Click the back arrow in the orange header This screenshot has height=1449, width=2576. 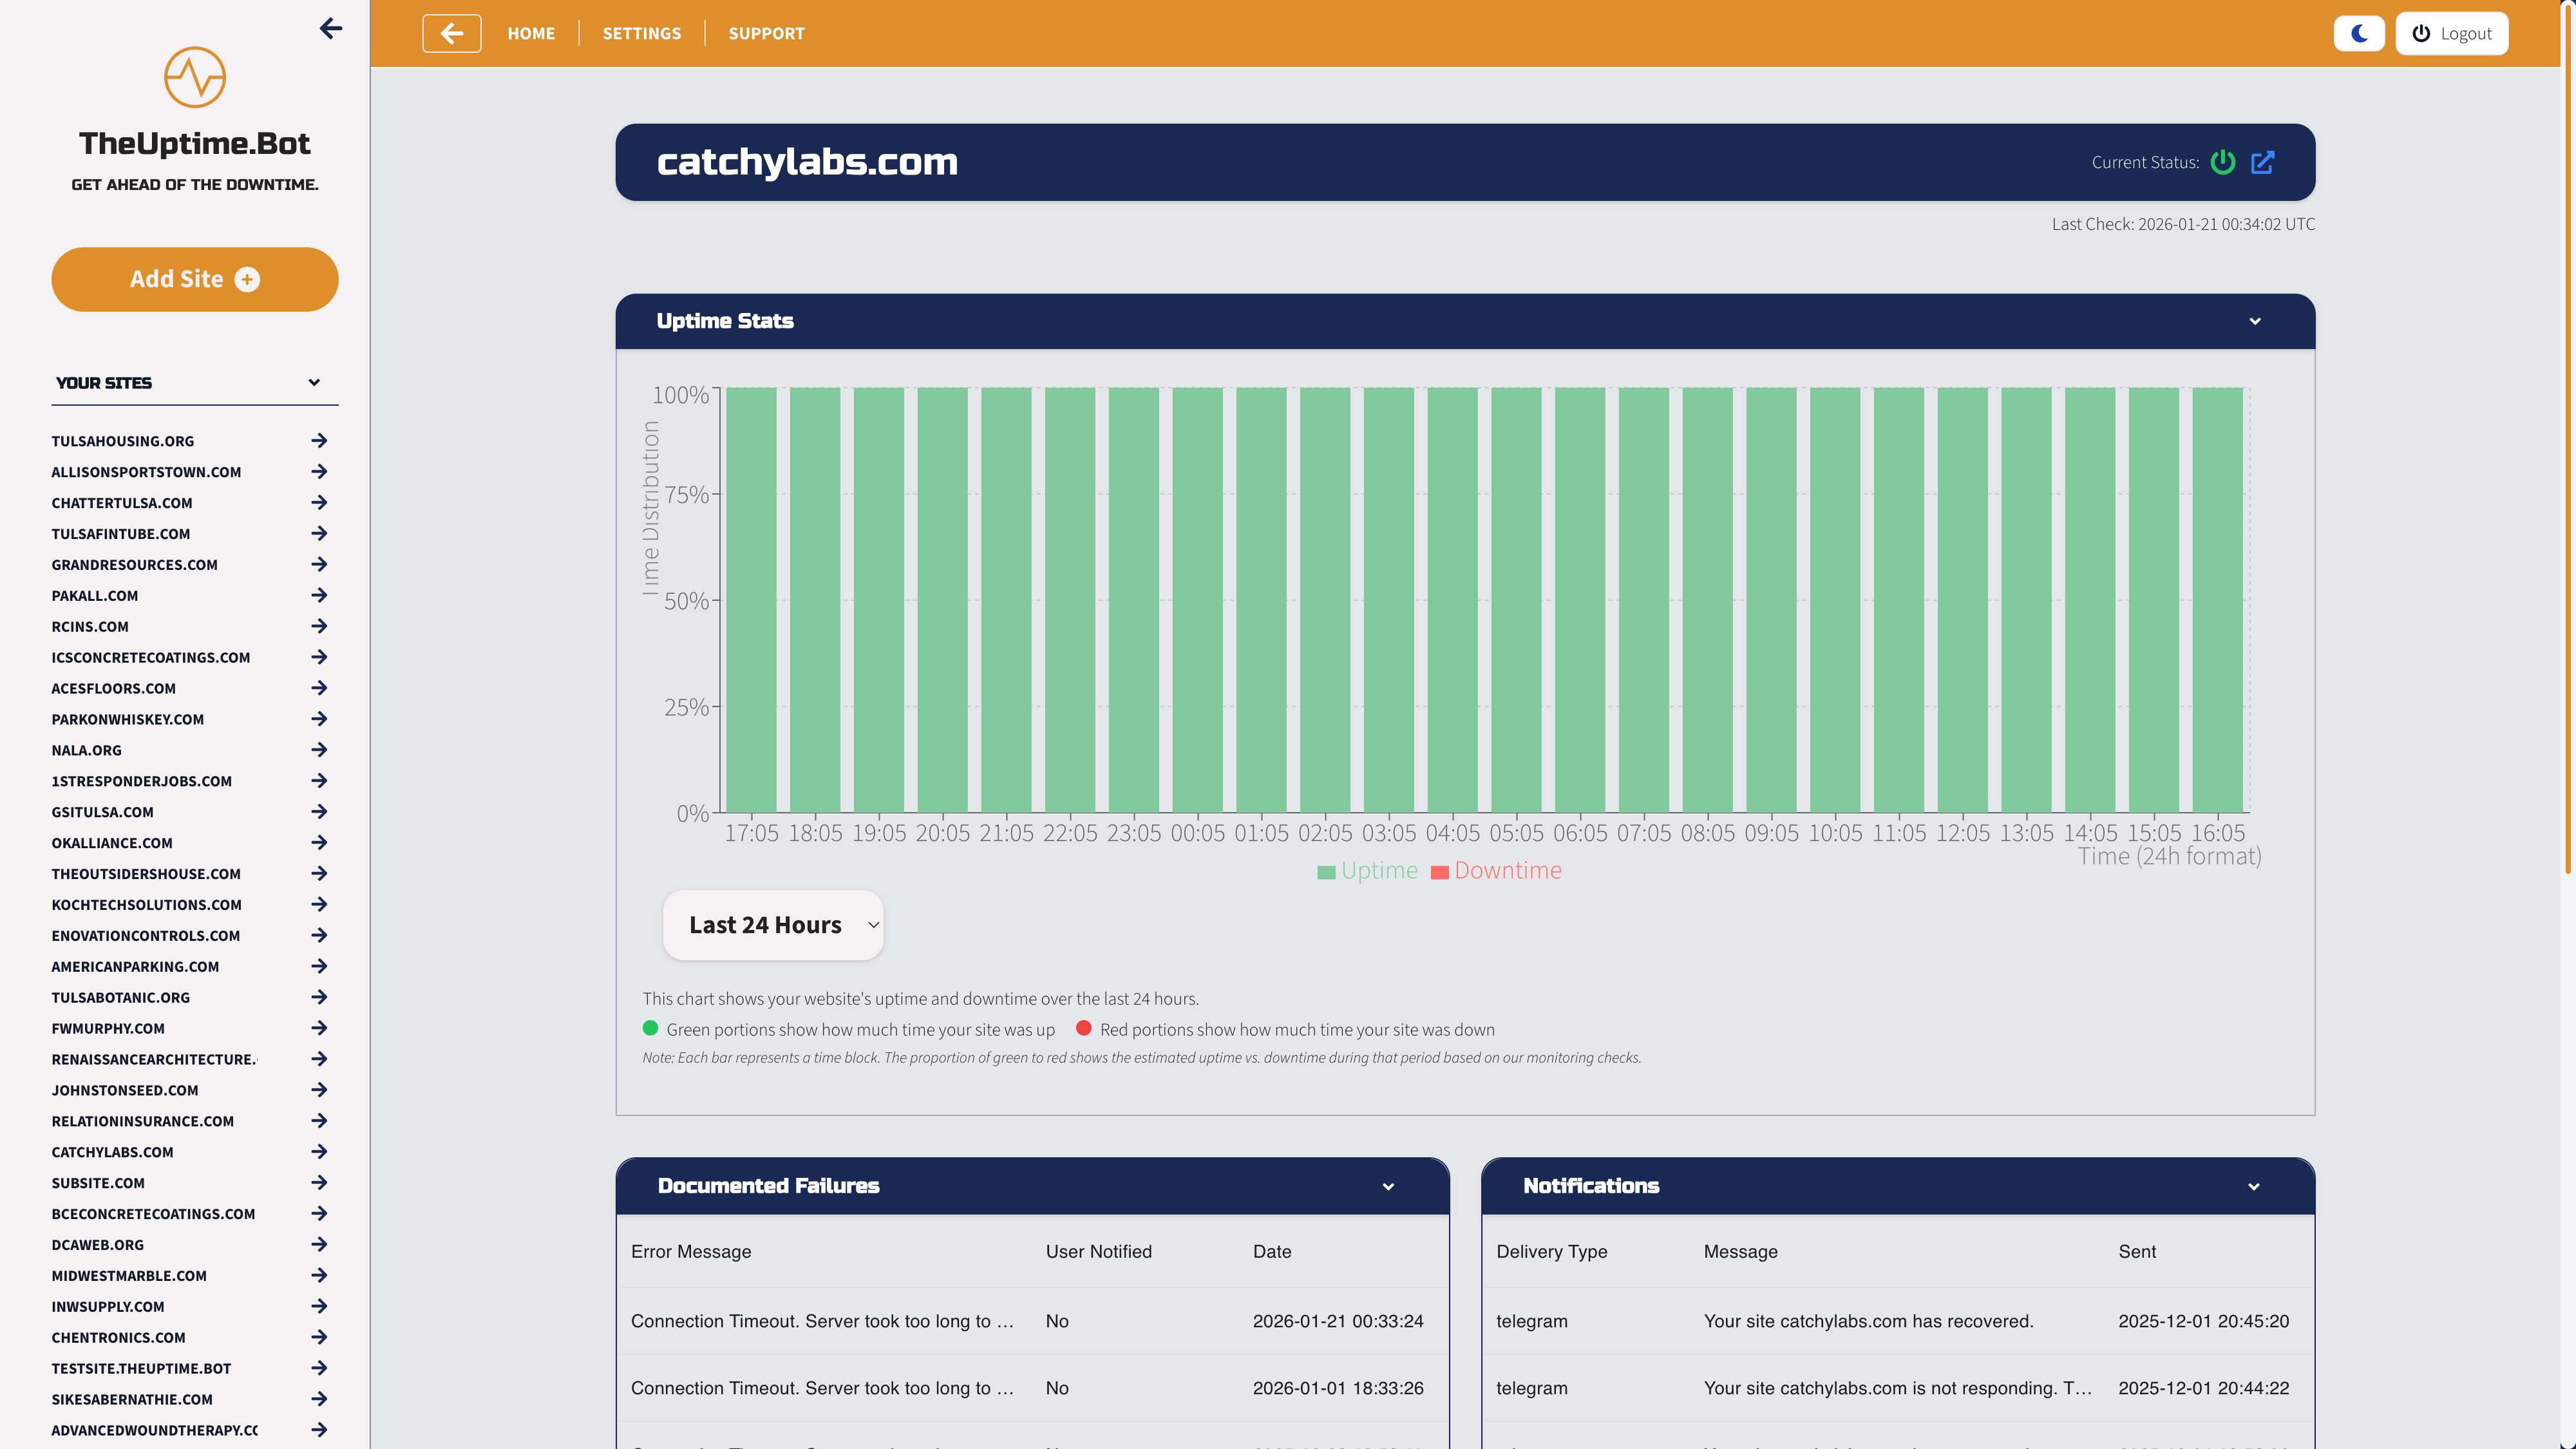[451, 33]
